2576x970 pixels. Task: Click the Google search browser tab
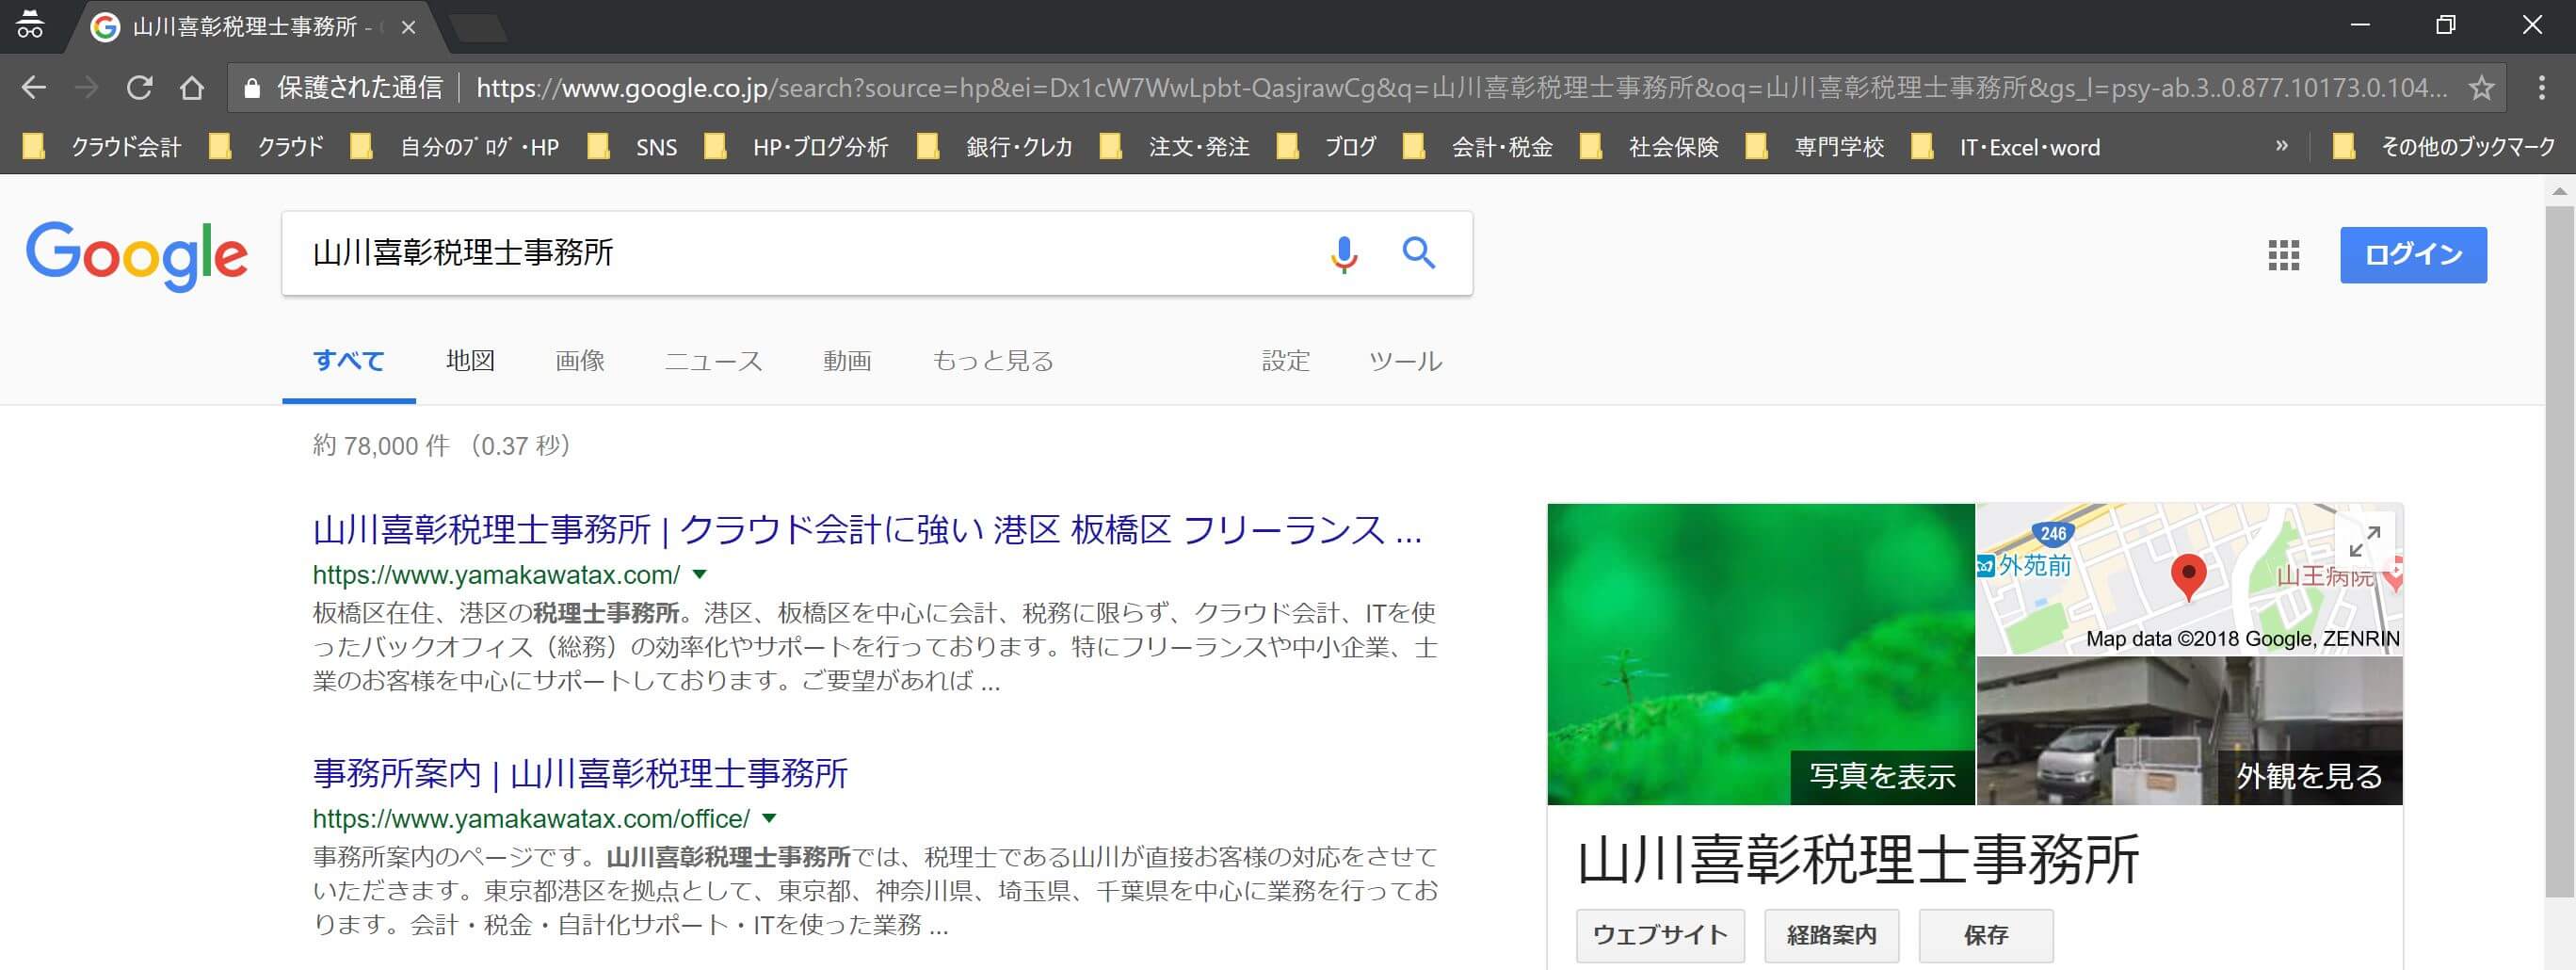255,27
